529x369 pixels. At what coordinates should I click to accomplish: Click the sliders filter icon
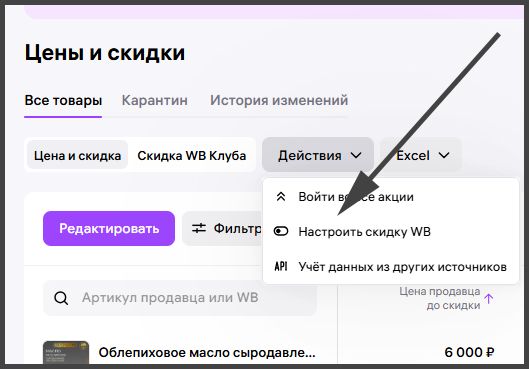pyautogui.click(x=199, y=228)
